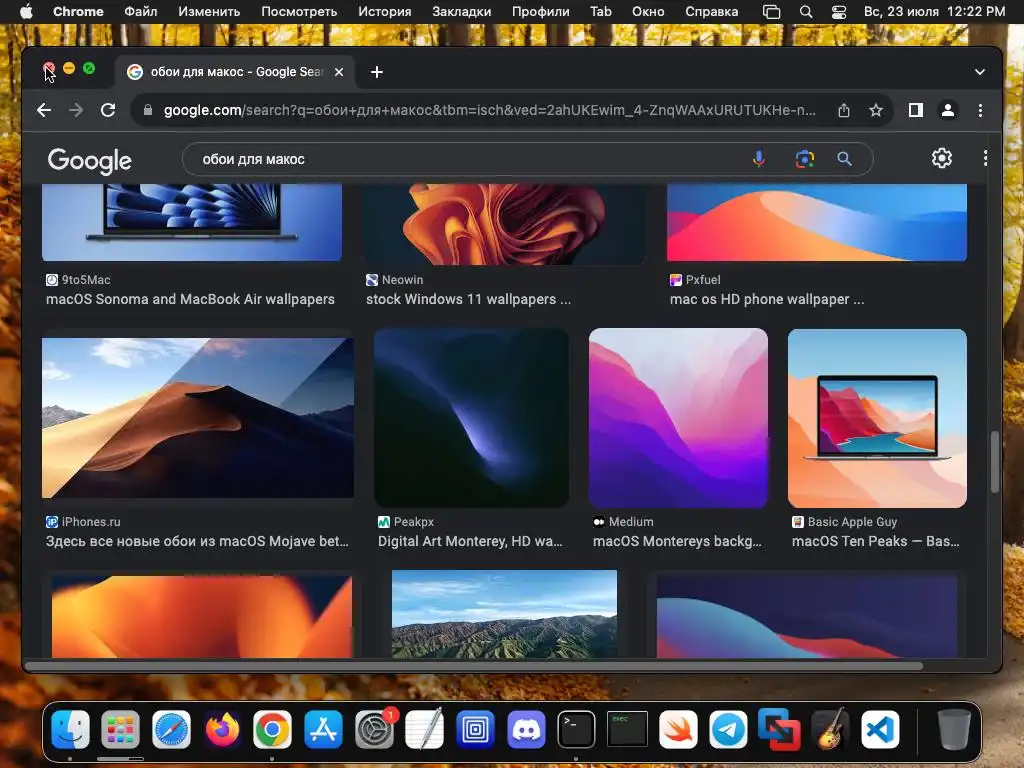This screenshot has width=1024, height=768.
Task: Open stock Windows 11 wallpapers result
Action: (x=468, y=299)
